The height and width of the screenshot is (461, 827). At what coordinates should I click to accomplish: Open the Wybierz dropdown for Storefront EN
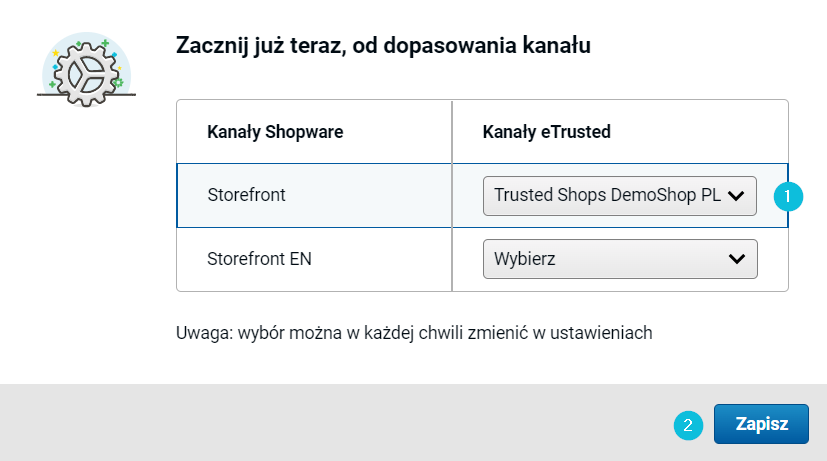coord(620,259)
